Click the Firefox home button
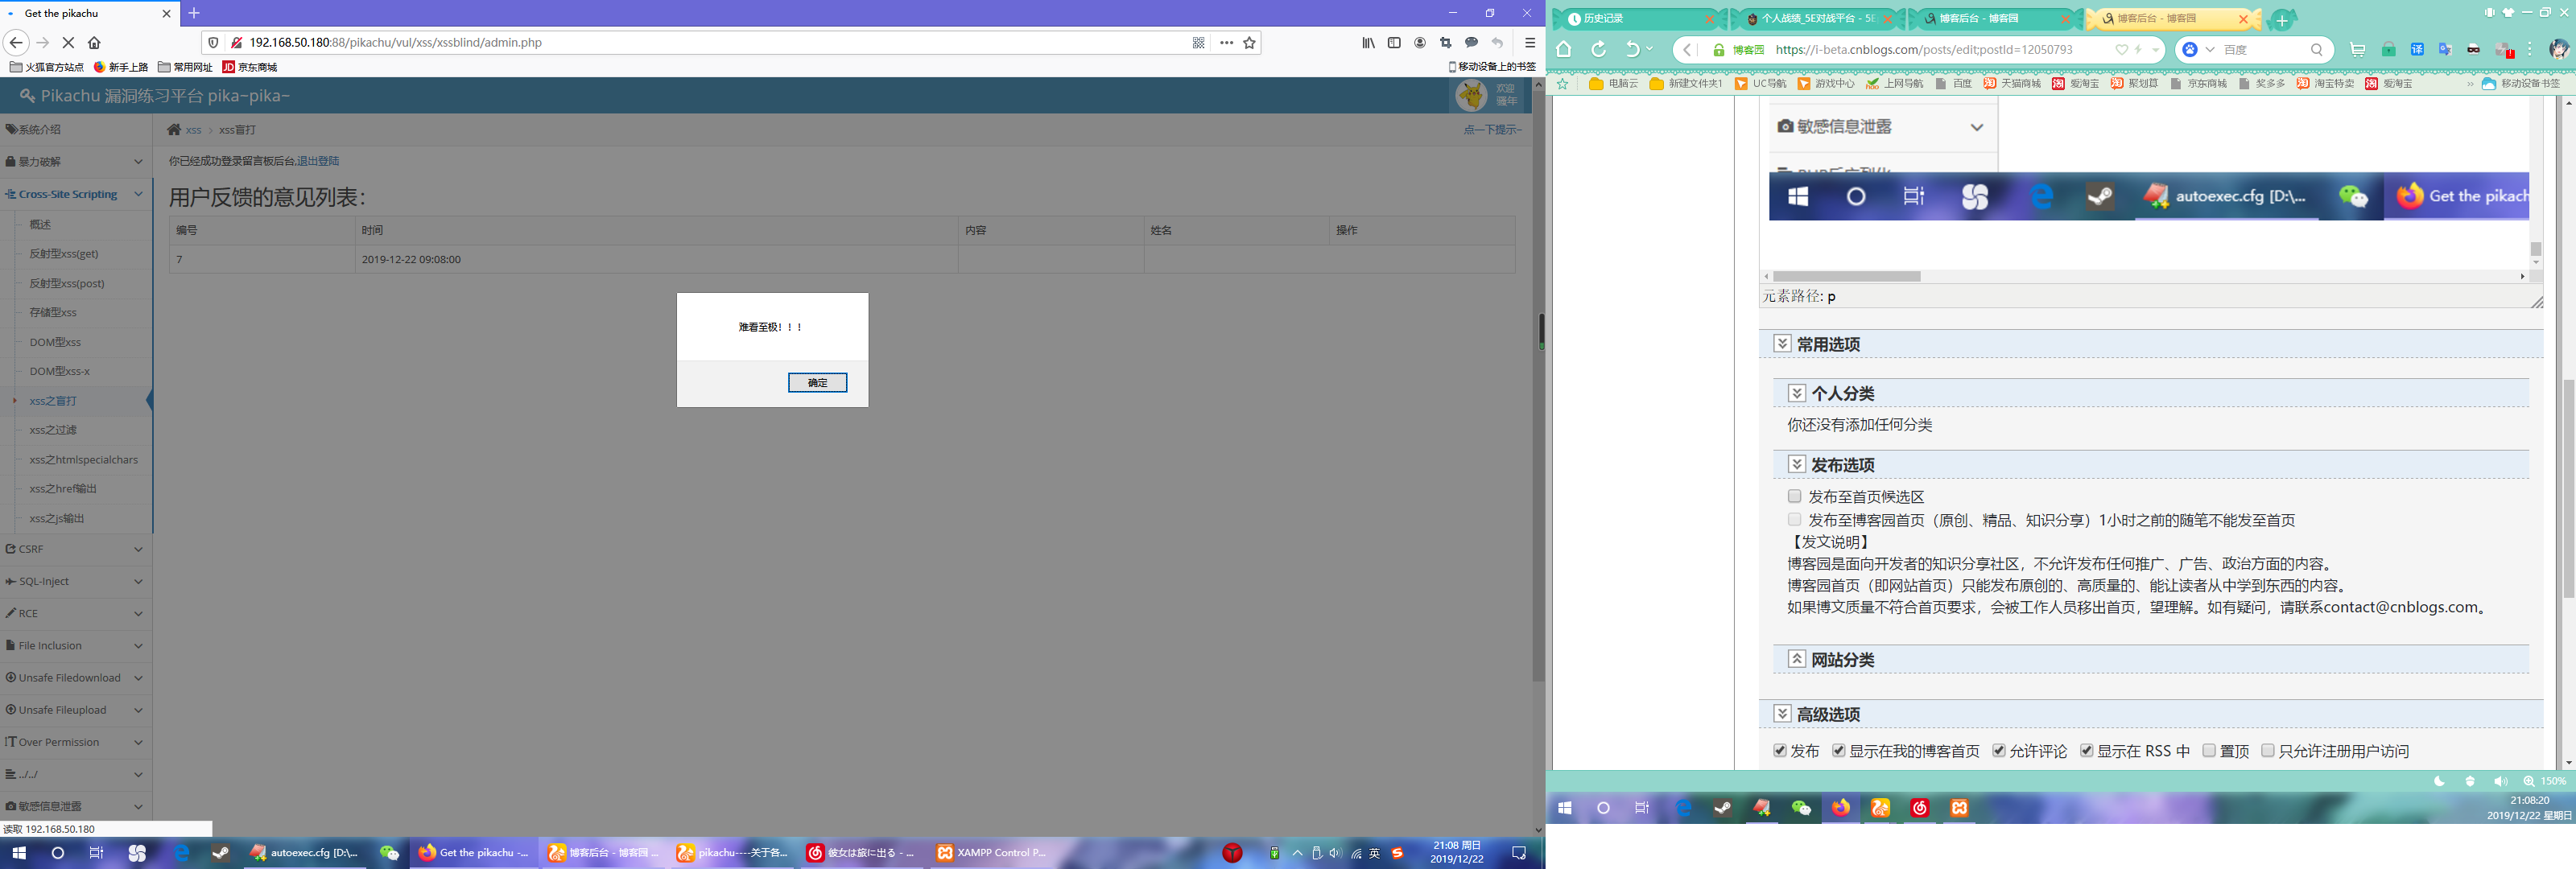This screenshot has height=869, width=2576. point(94,43)
